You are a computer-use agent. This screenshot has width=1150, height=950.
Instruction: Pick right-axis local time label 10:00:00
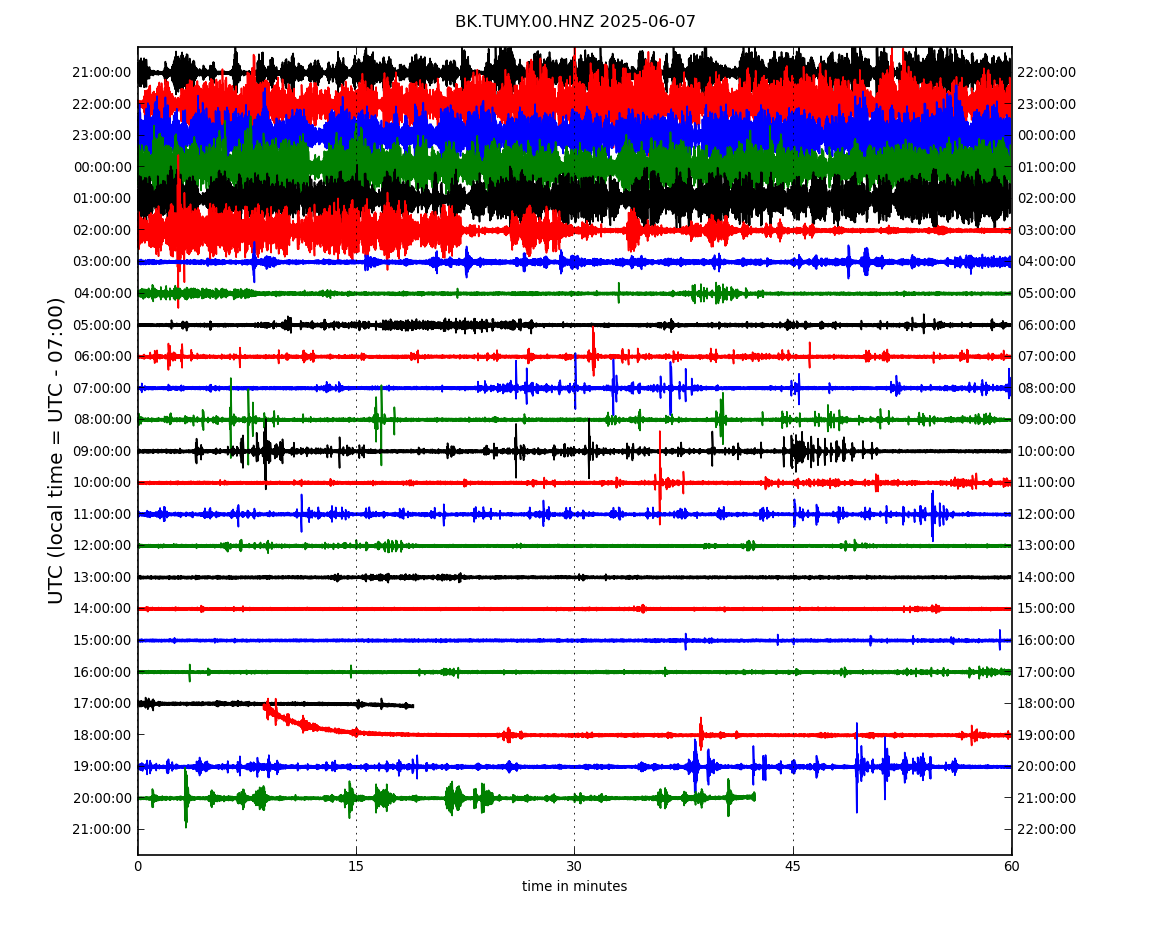[x=1047, y=451]
